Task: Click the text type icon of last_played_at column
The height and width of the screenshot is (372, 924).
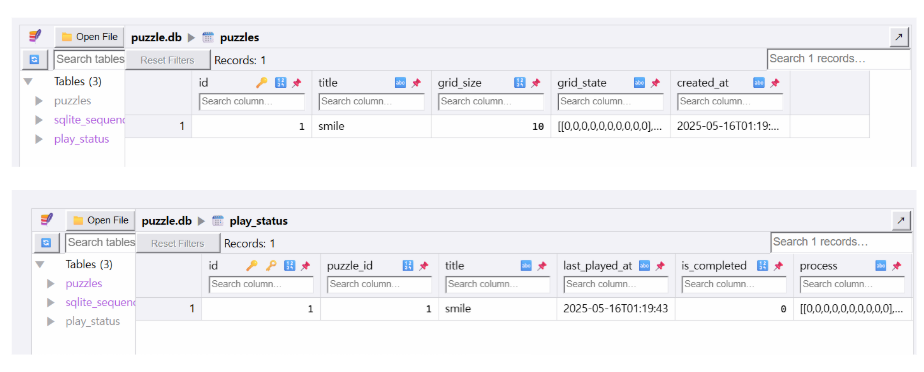Action: (x=645, y=266)
